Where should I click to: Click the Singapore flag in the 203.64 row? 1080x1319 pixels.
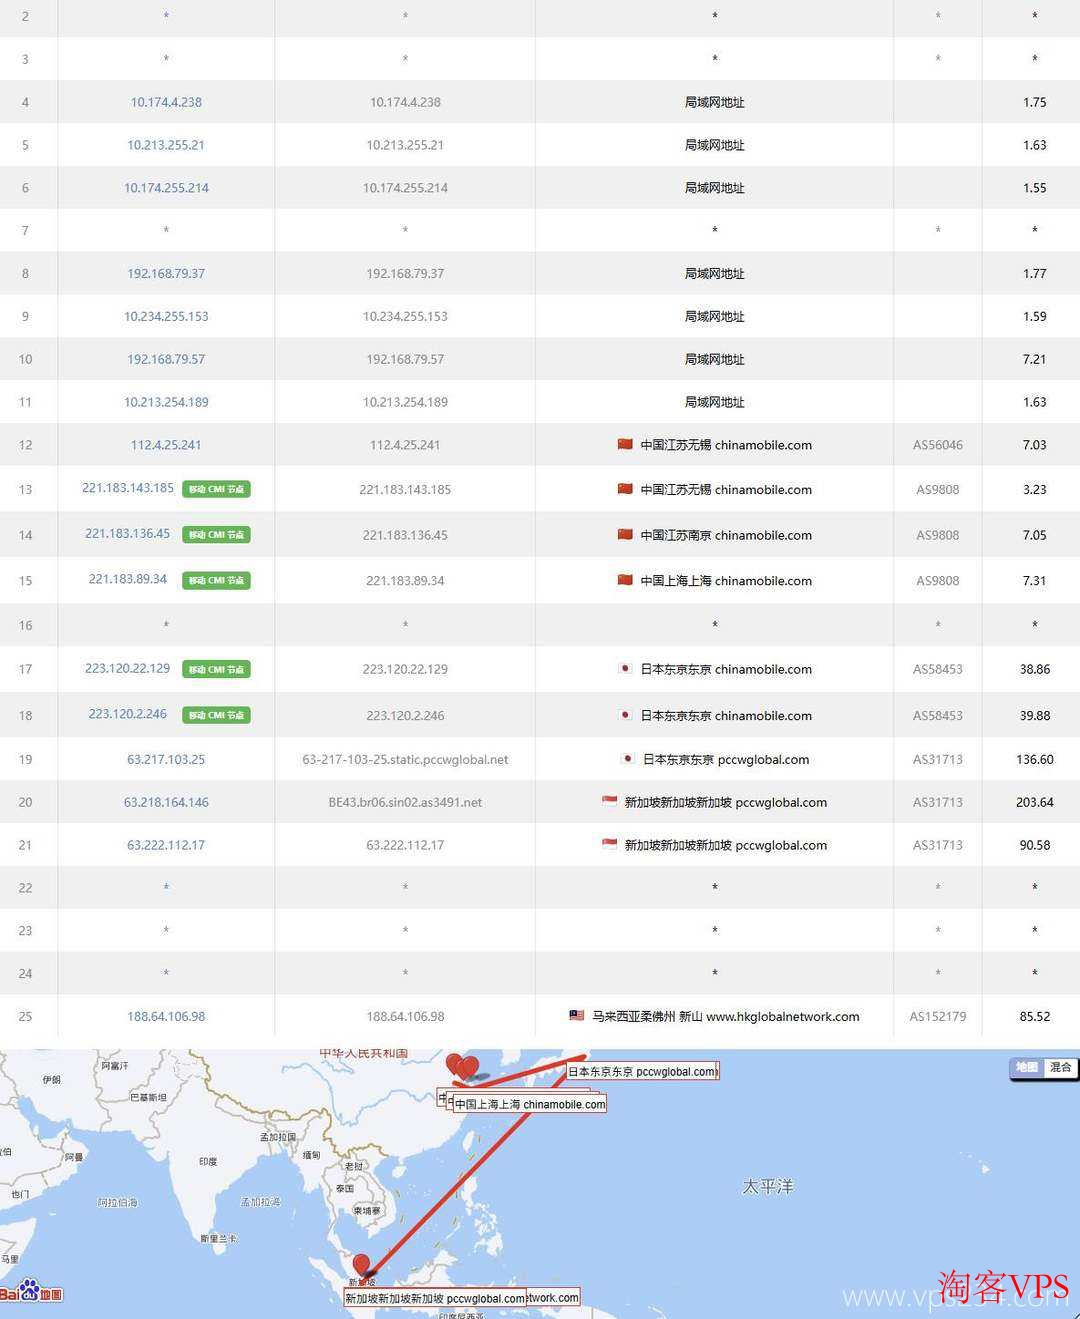[609, 801]
